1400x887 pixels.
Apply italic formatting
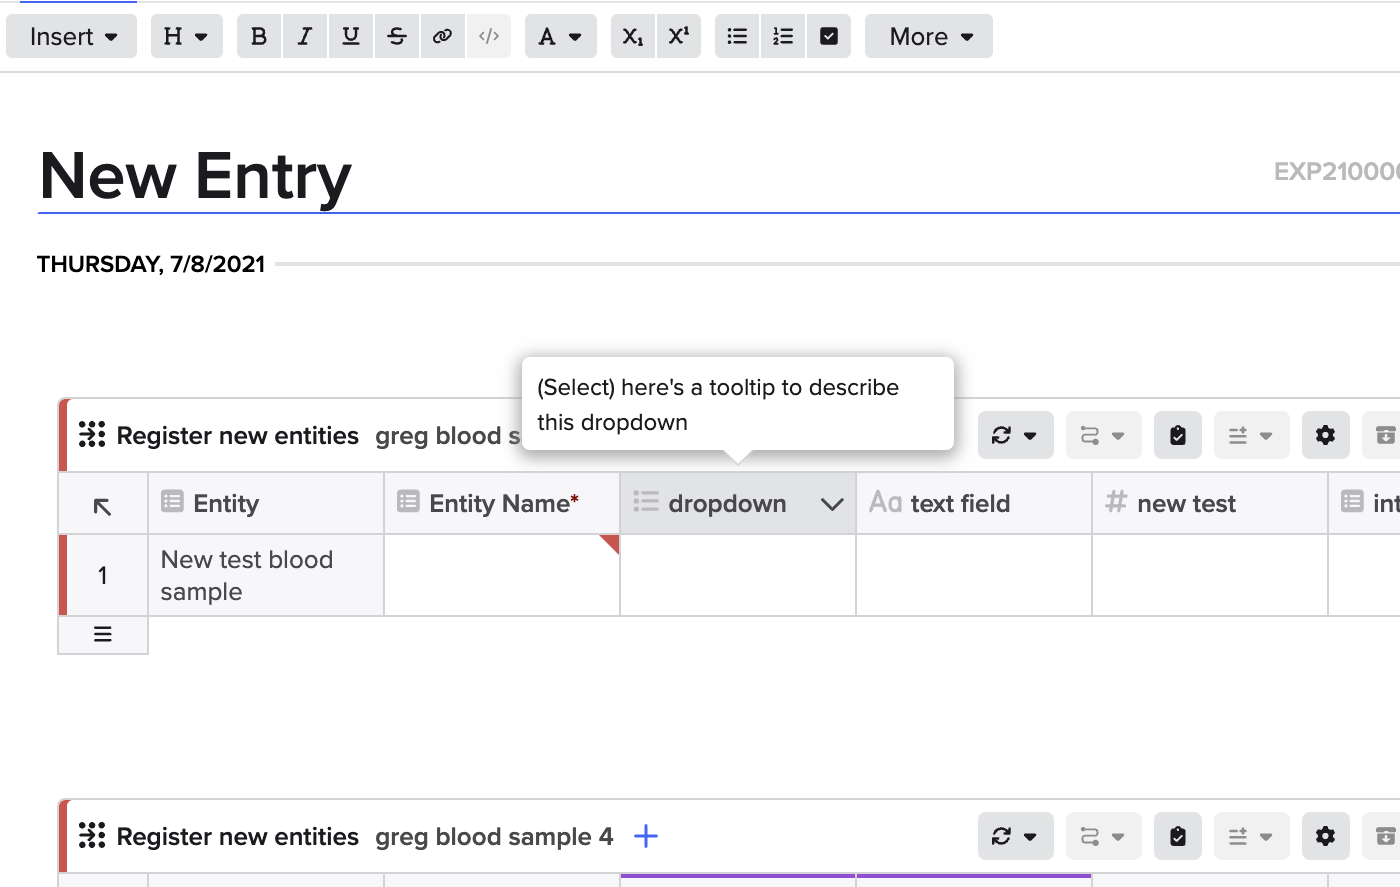click(x=305, y=36)
